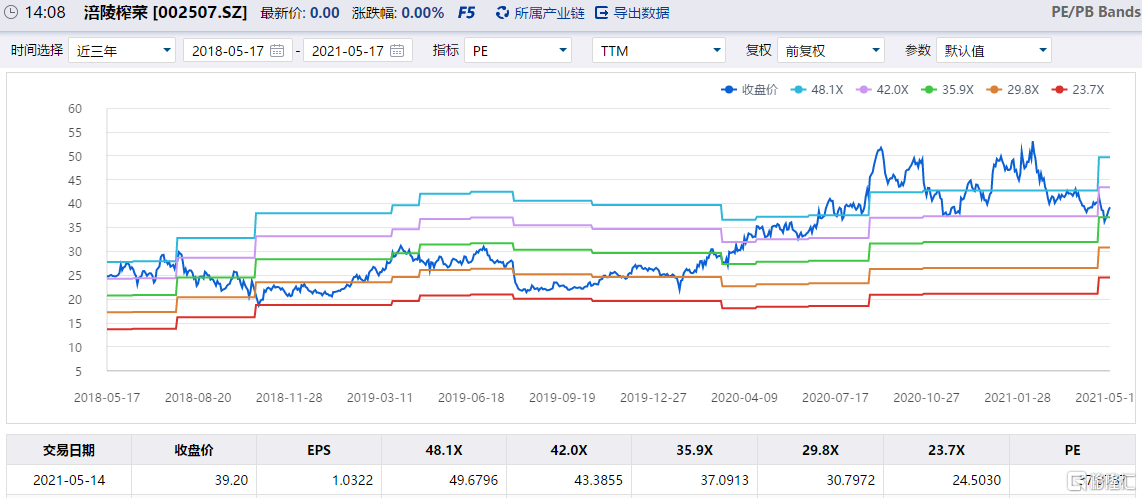This screenshot has width=1142, height=498.
Task: Select the cell 49.6796
Action: (444, 481)
